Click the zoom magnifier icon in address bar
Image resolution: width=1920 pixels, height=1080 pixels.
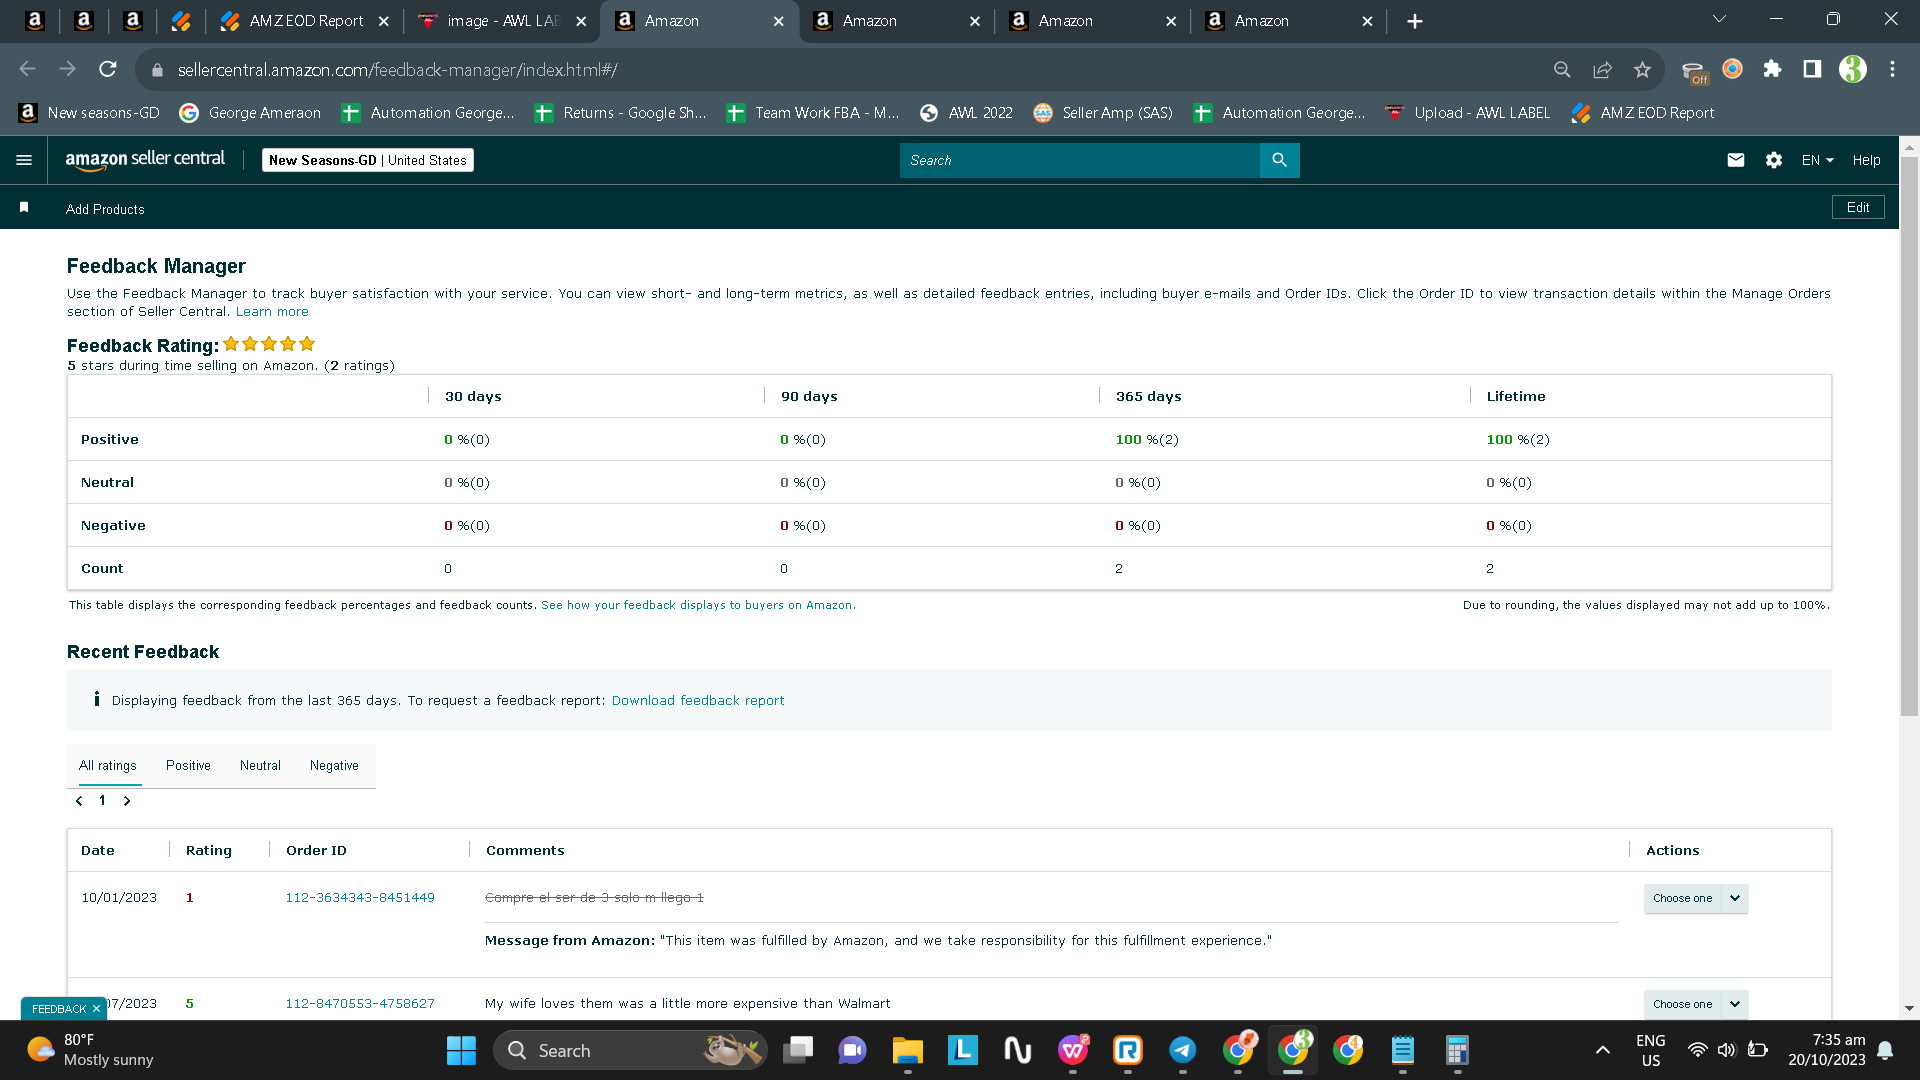(x=1562, y=69)
